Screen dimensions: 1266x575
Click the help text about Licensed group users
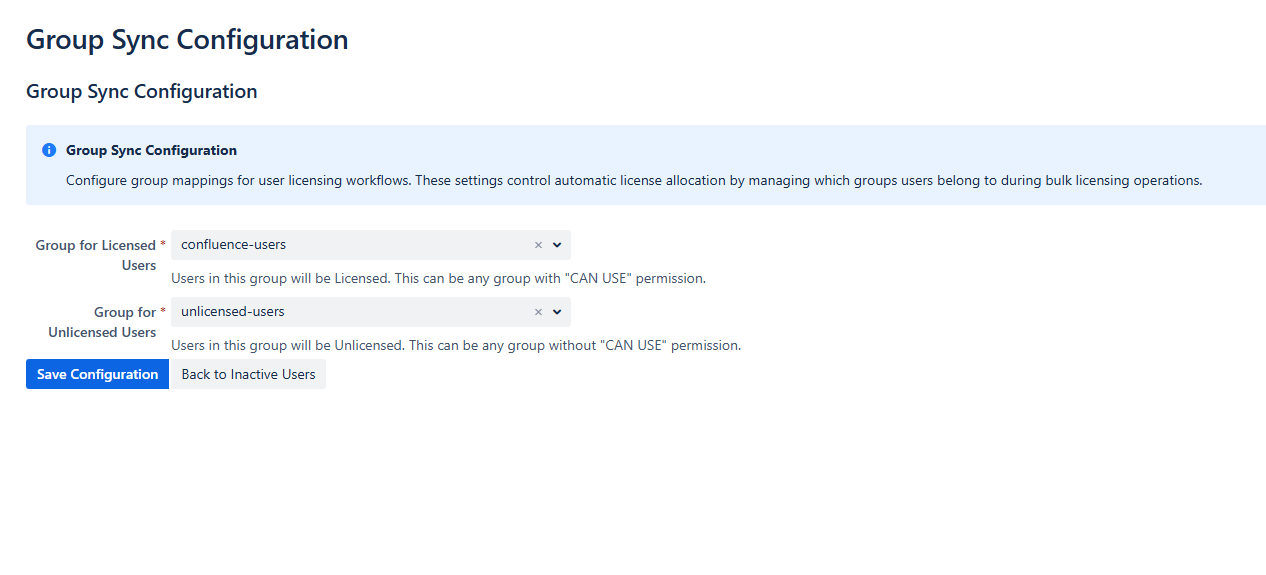[438, 278]
